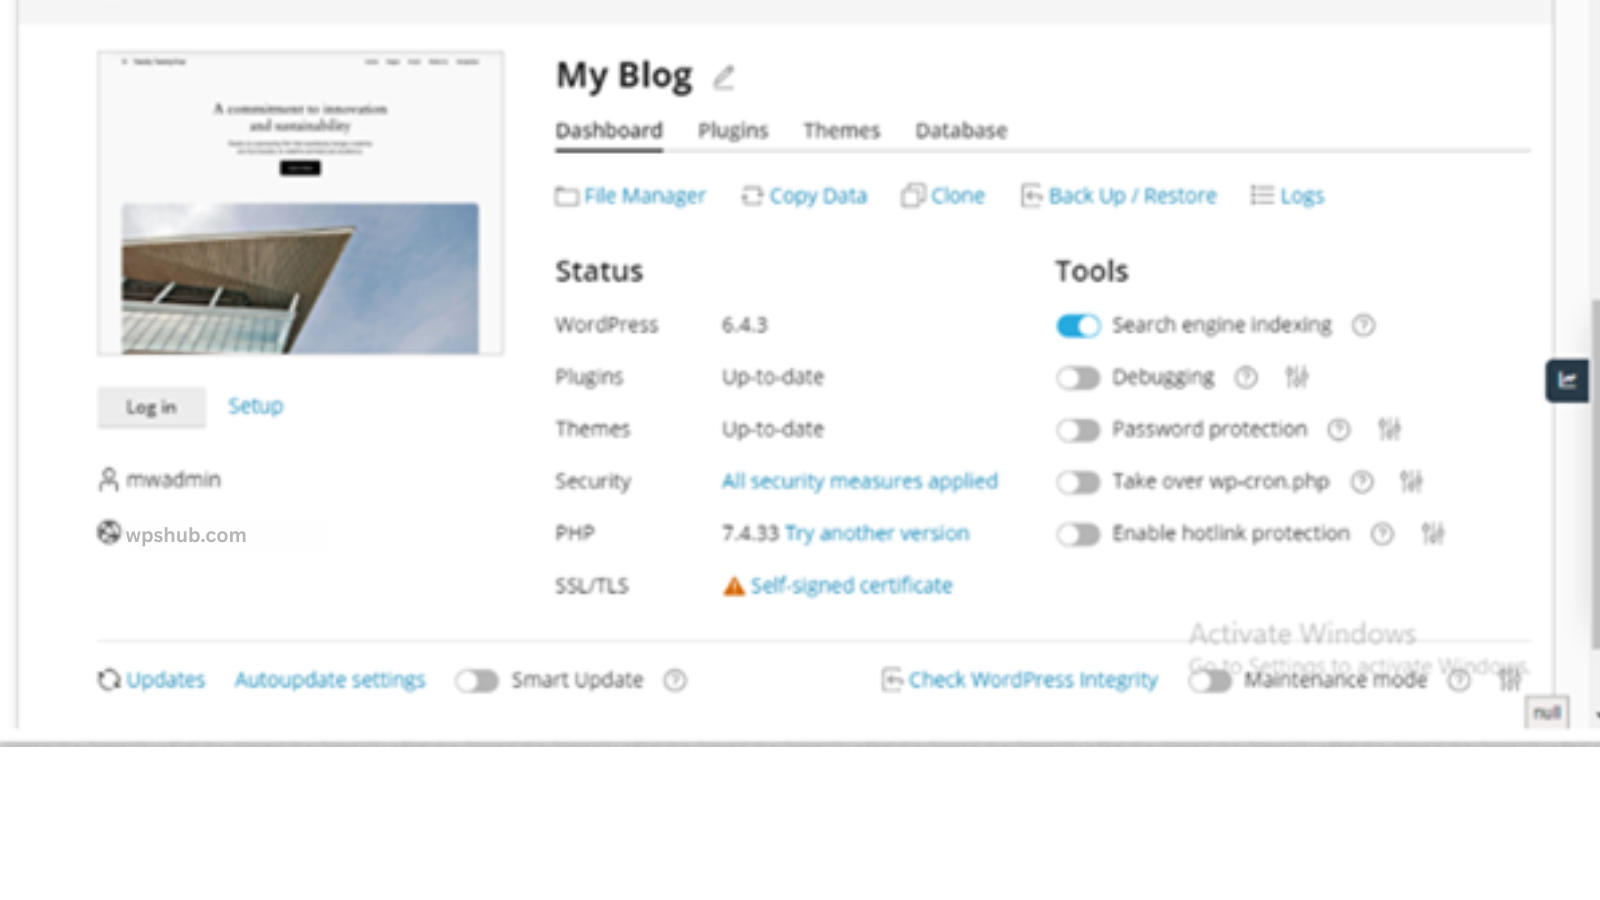Disable the Search engine indexing toggle

click(x=1078, y=326)
